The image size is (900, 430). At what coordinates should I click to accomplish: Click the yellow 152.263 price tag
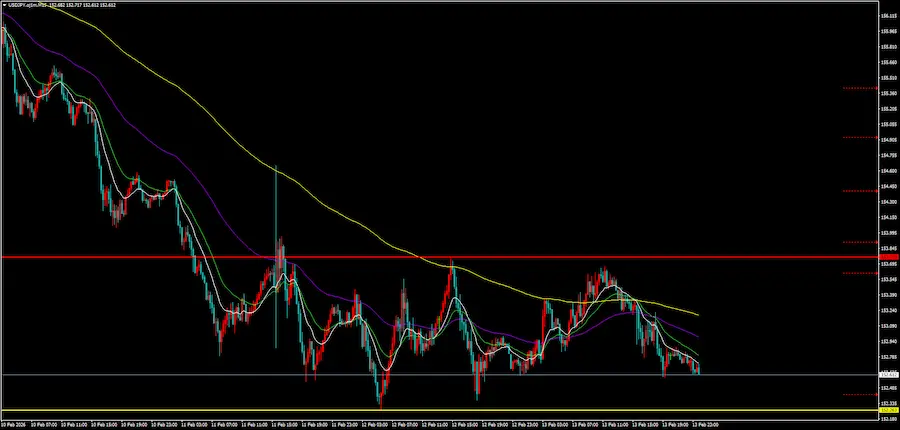coord(886,410)
